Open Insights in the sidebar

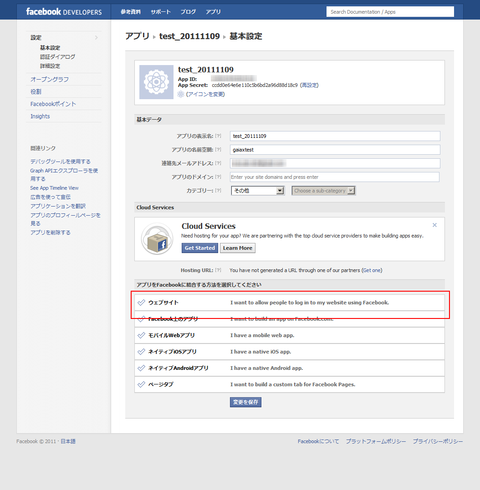40,116
